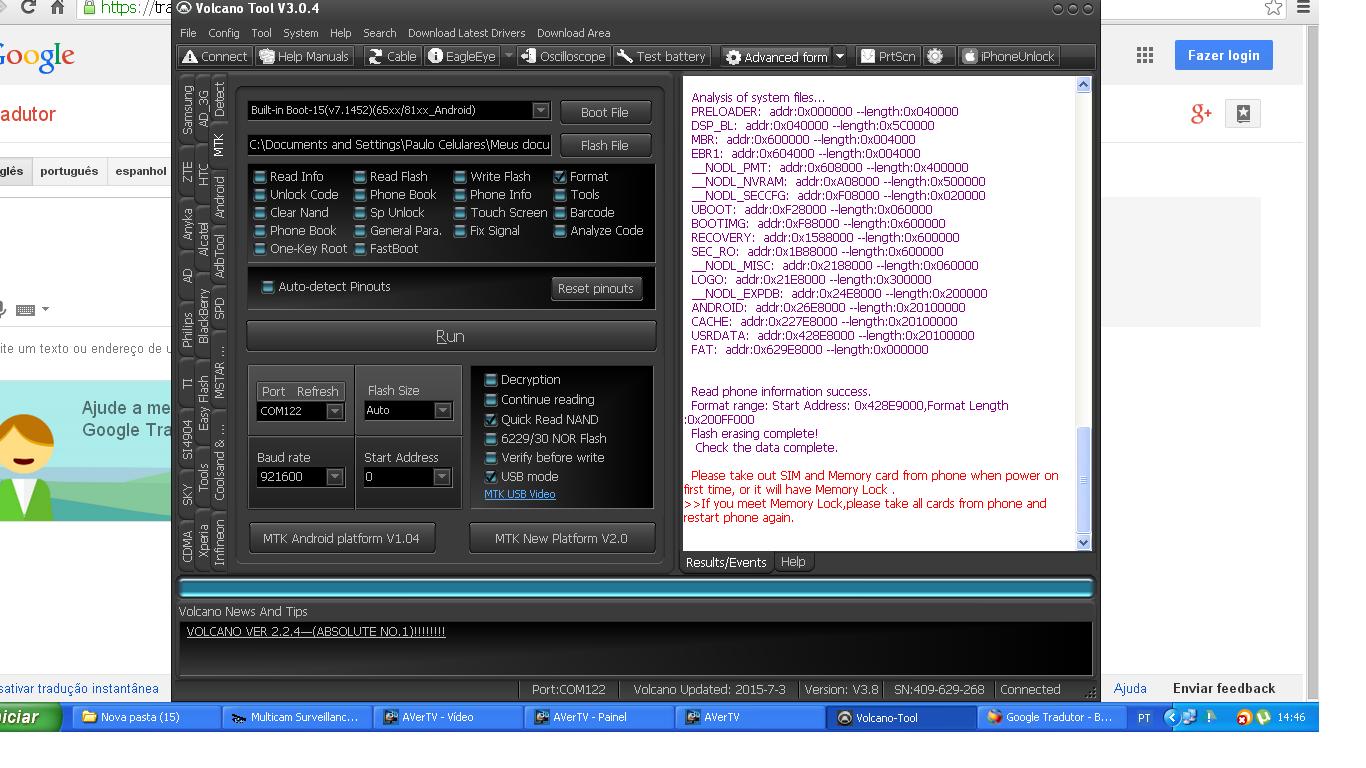Enable the Unlock Code checkbox

[x=260, y=195]
